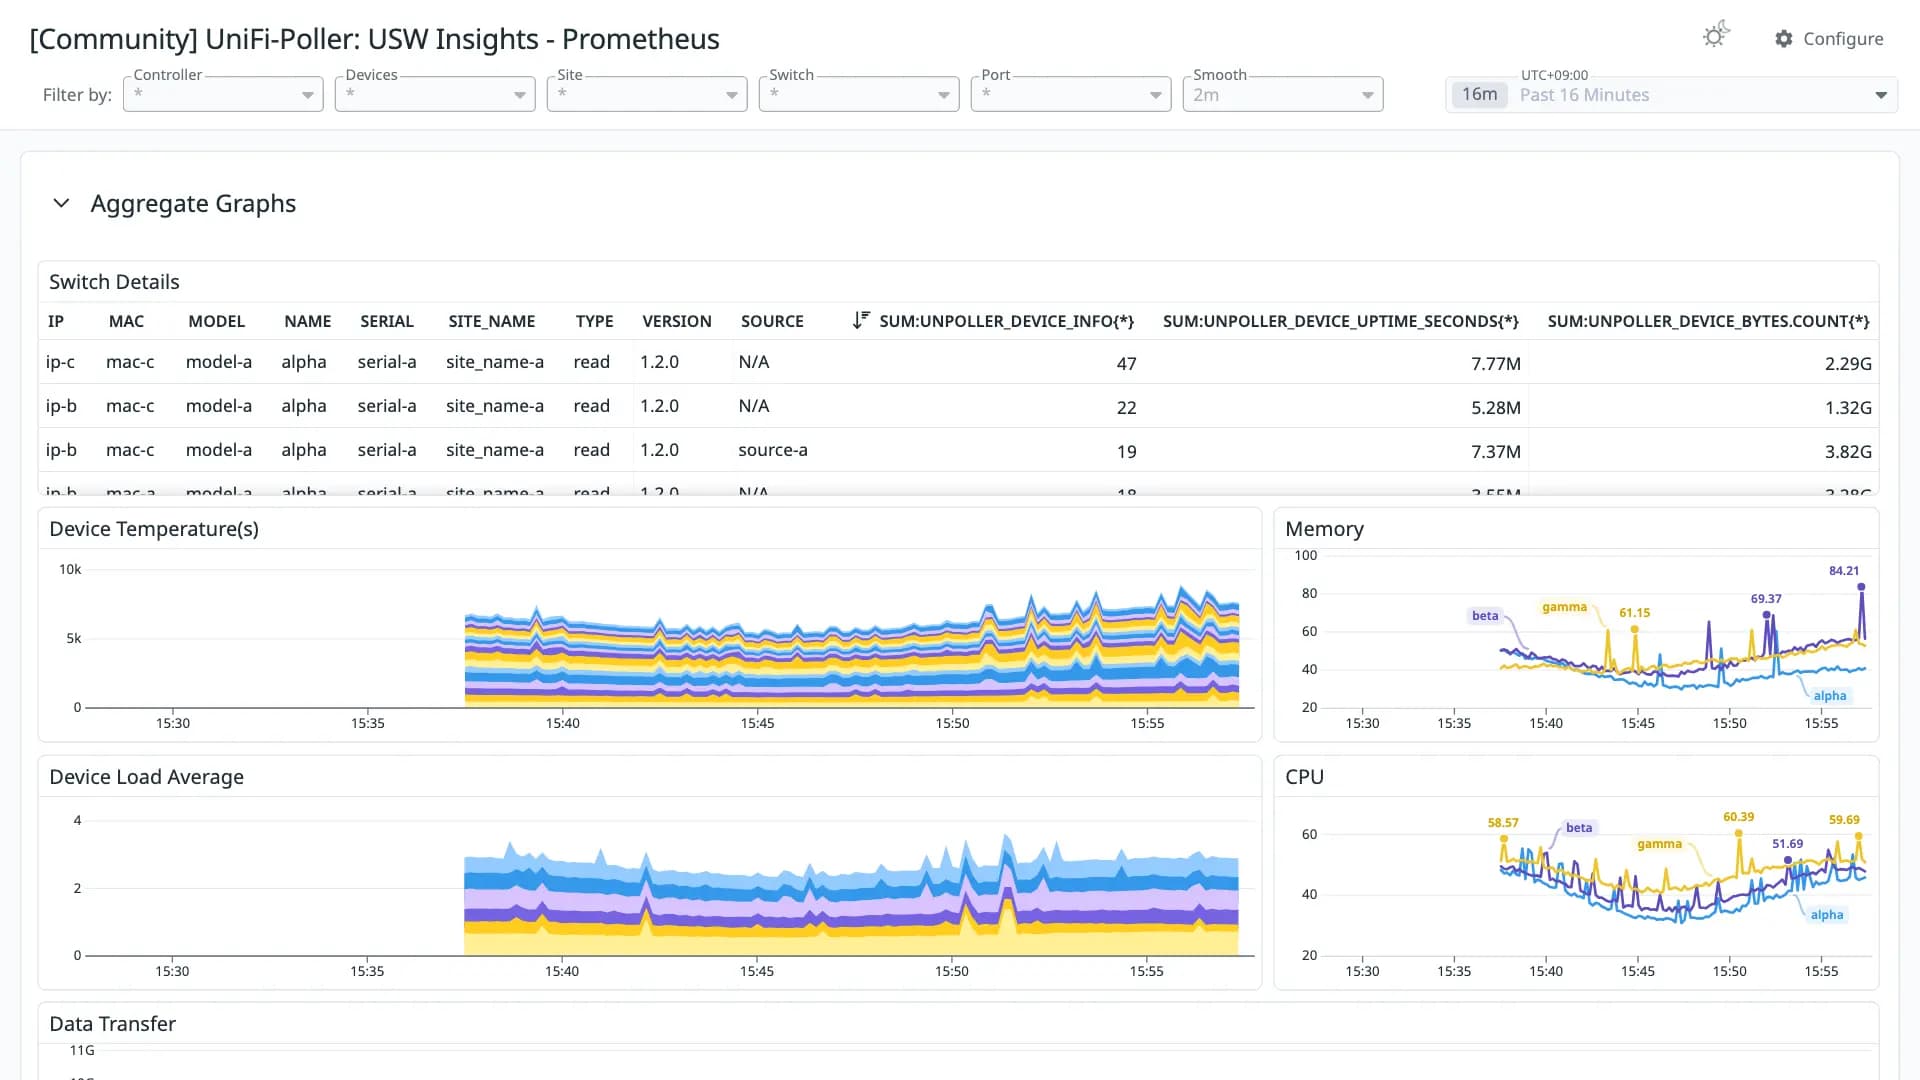The image size is (1920, 1080).
Task: Click the beta label in CPU graph
Action: click(1579, 828)
